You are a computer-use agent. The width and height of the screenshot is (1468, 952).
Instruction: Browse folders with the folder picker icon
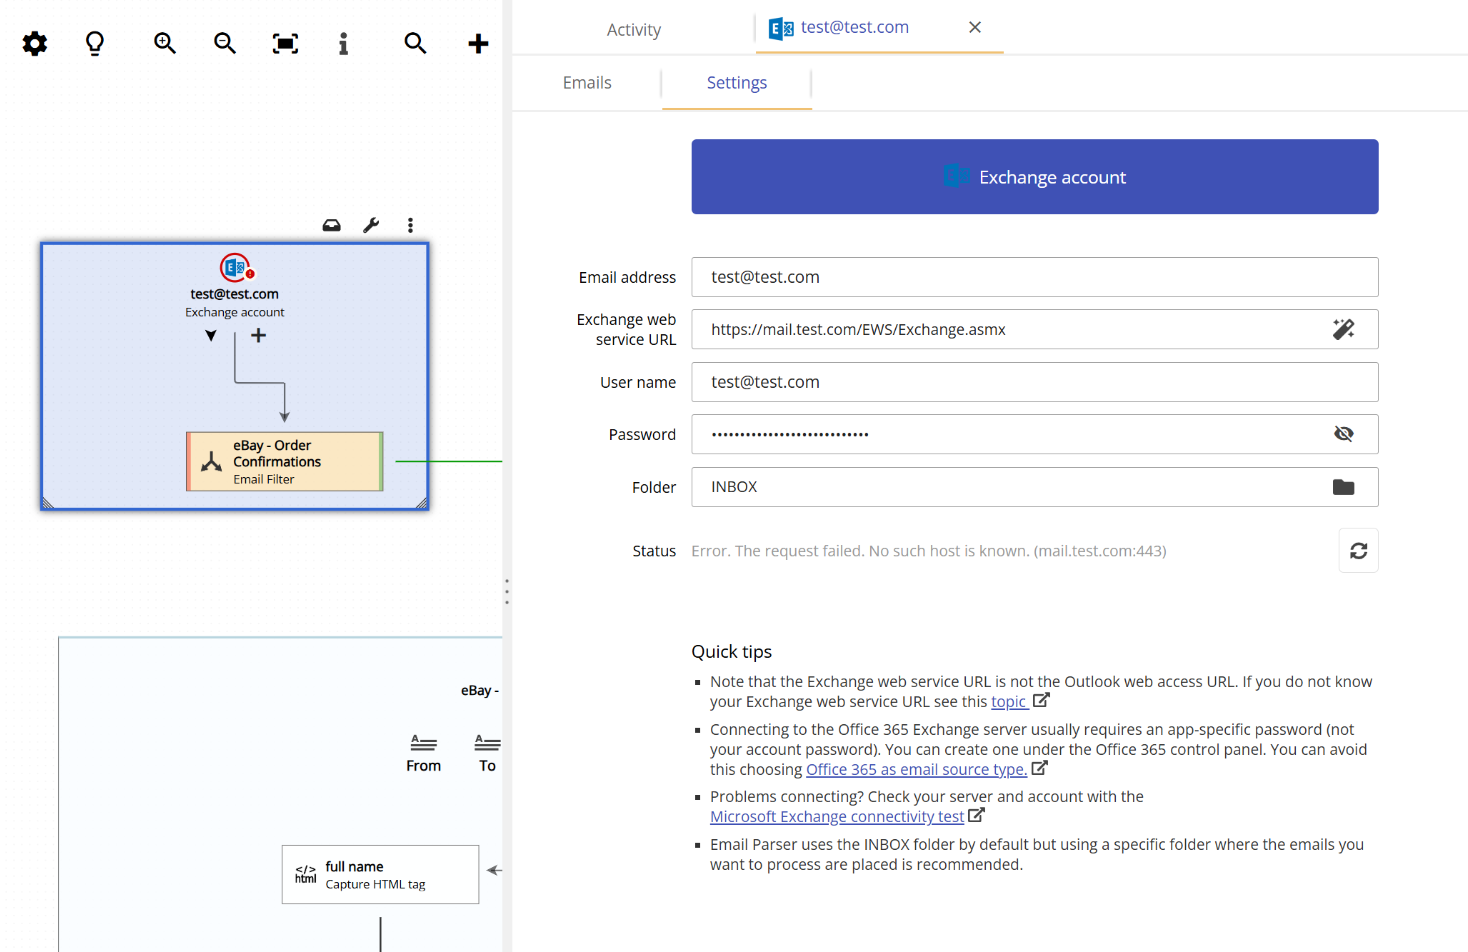[1343, 487]
